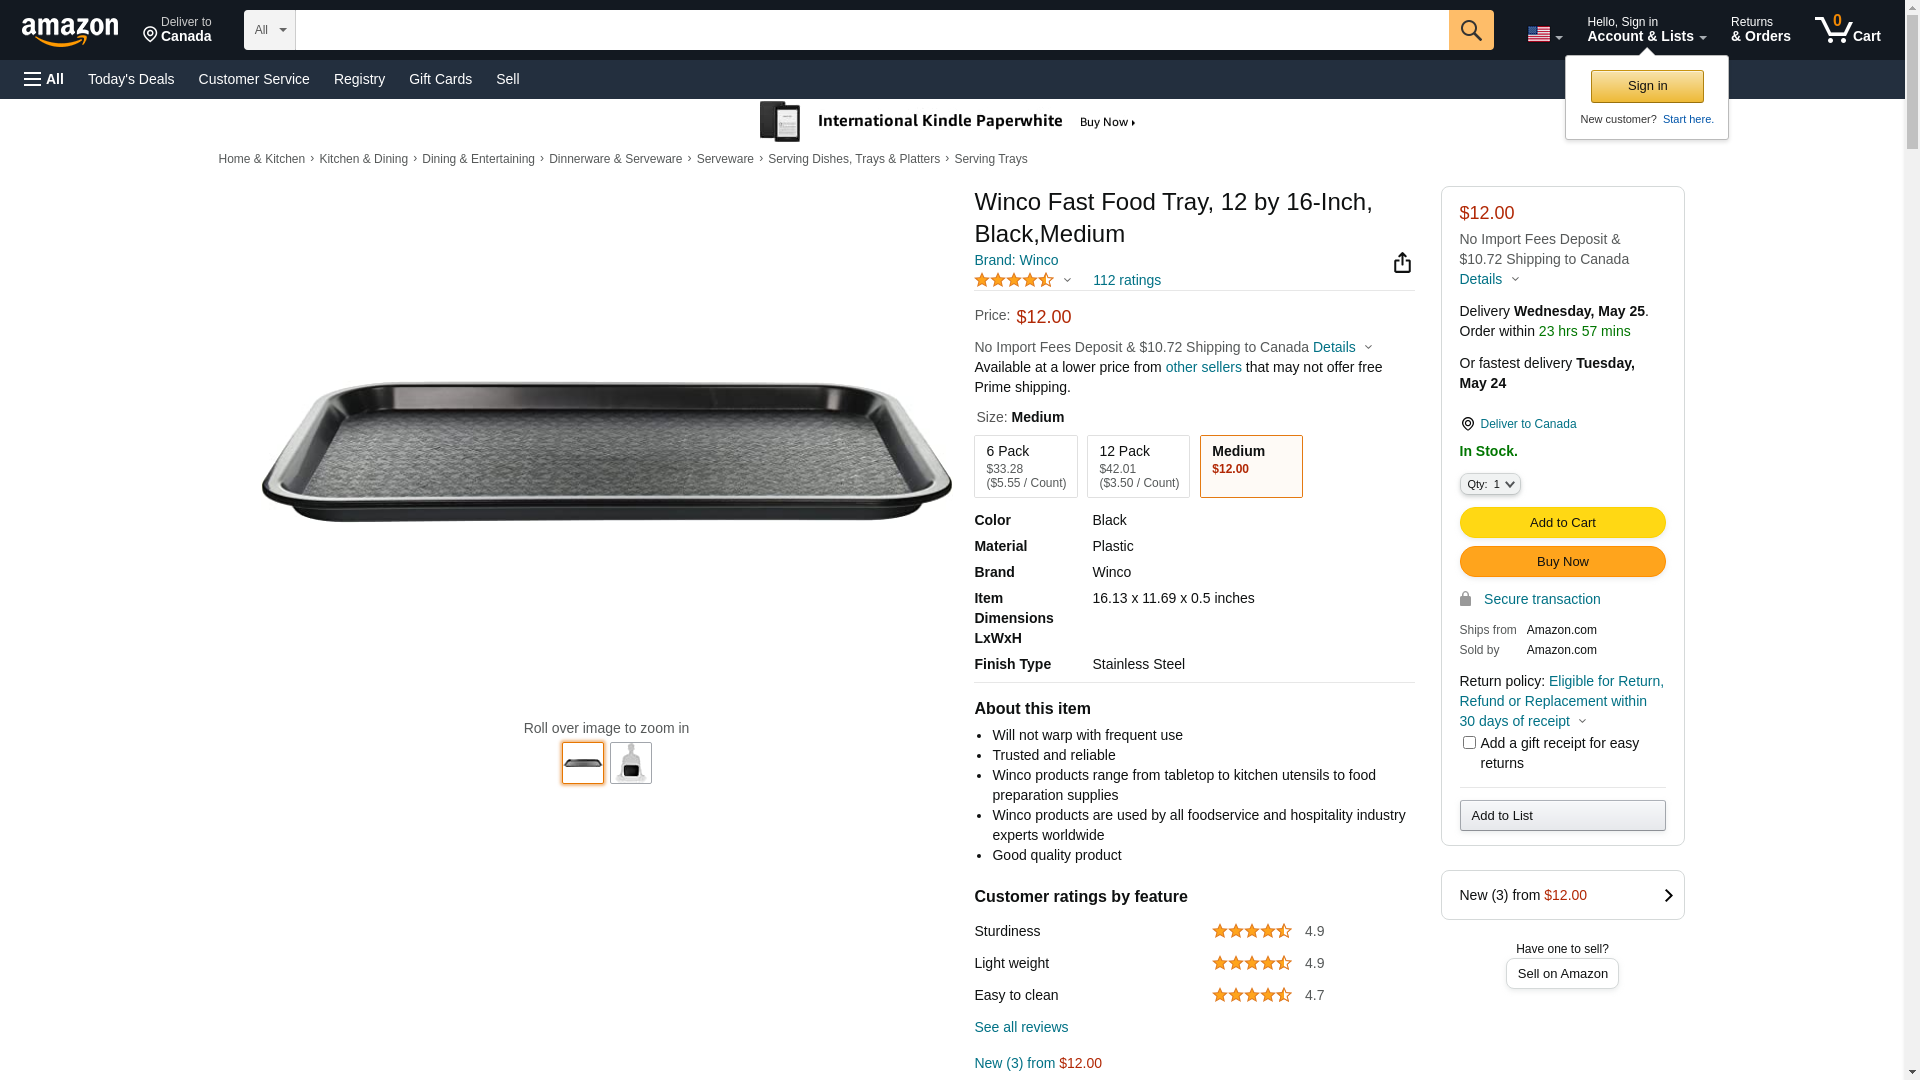Select the 12 Pack size option
Screen dimensions: 1920x1080
(1138, 466)
